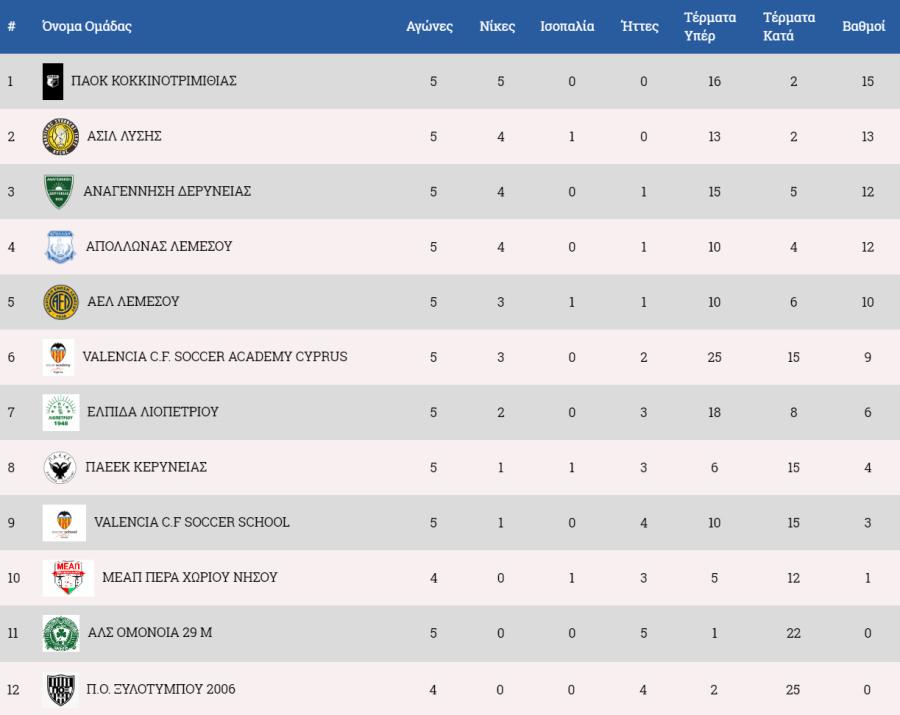
Task: Click ΑΠΟΛΛΩΝΑΣ ΛΕΜΕΣΟΥ 12 points value
Action: (867, 247)
